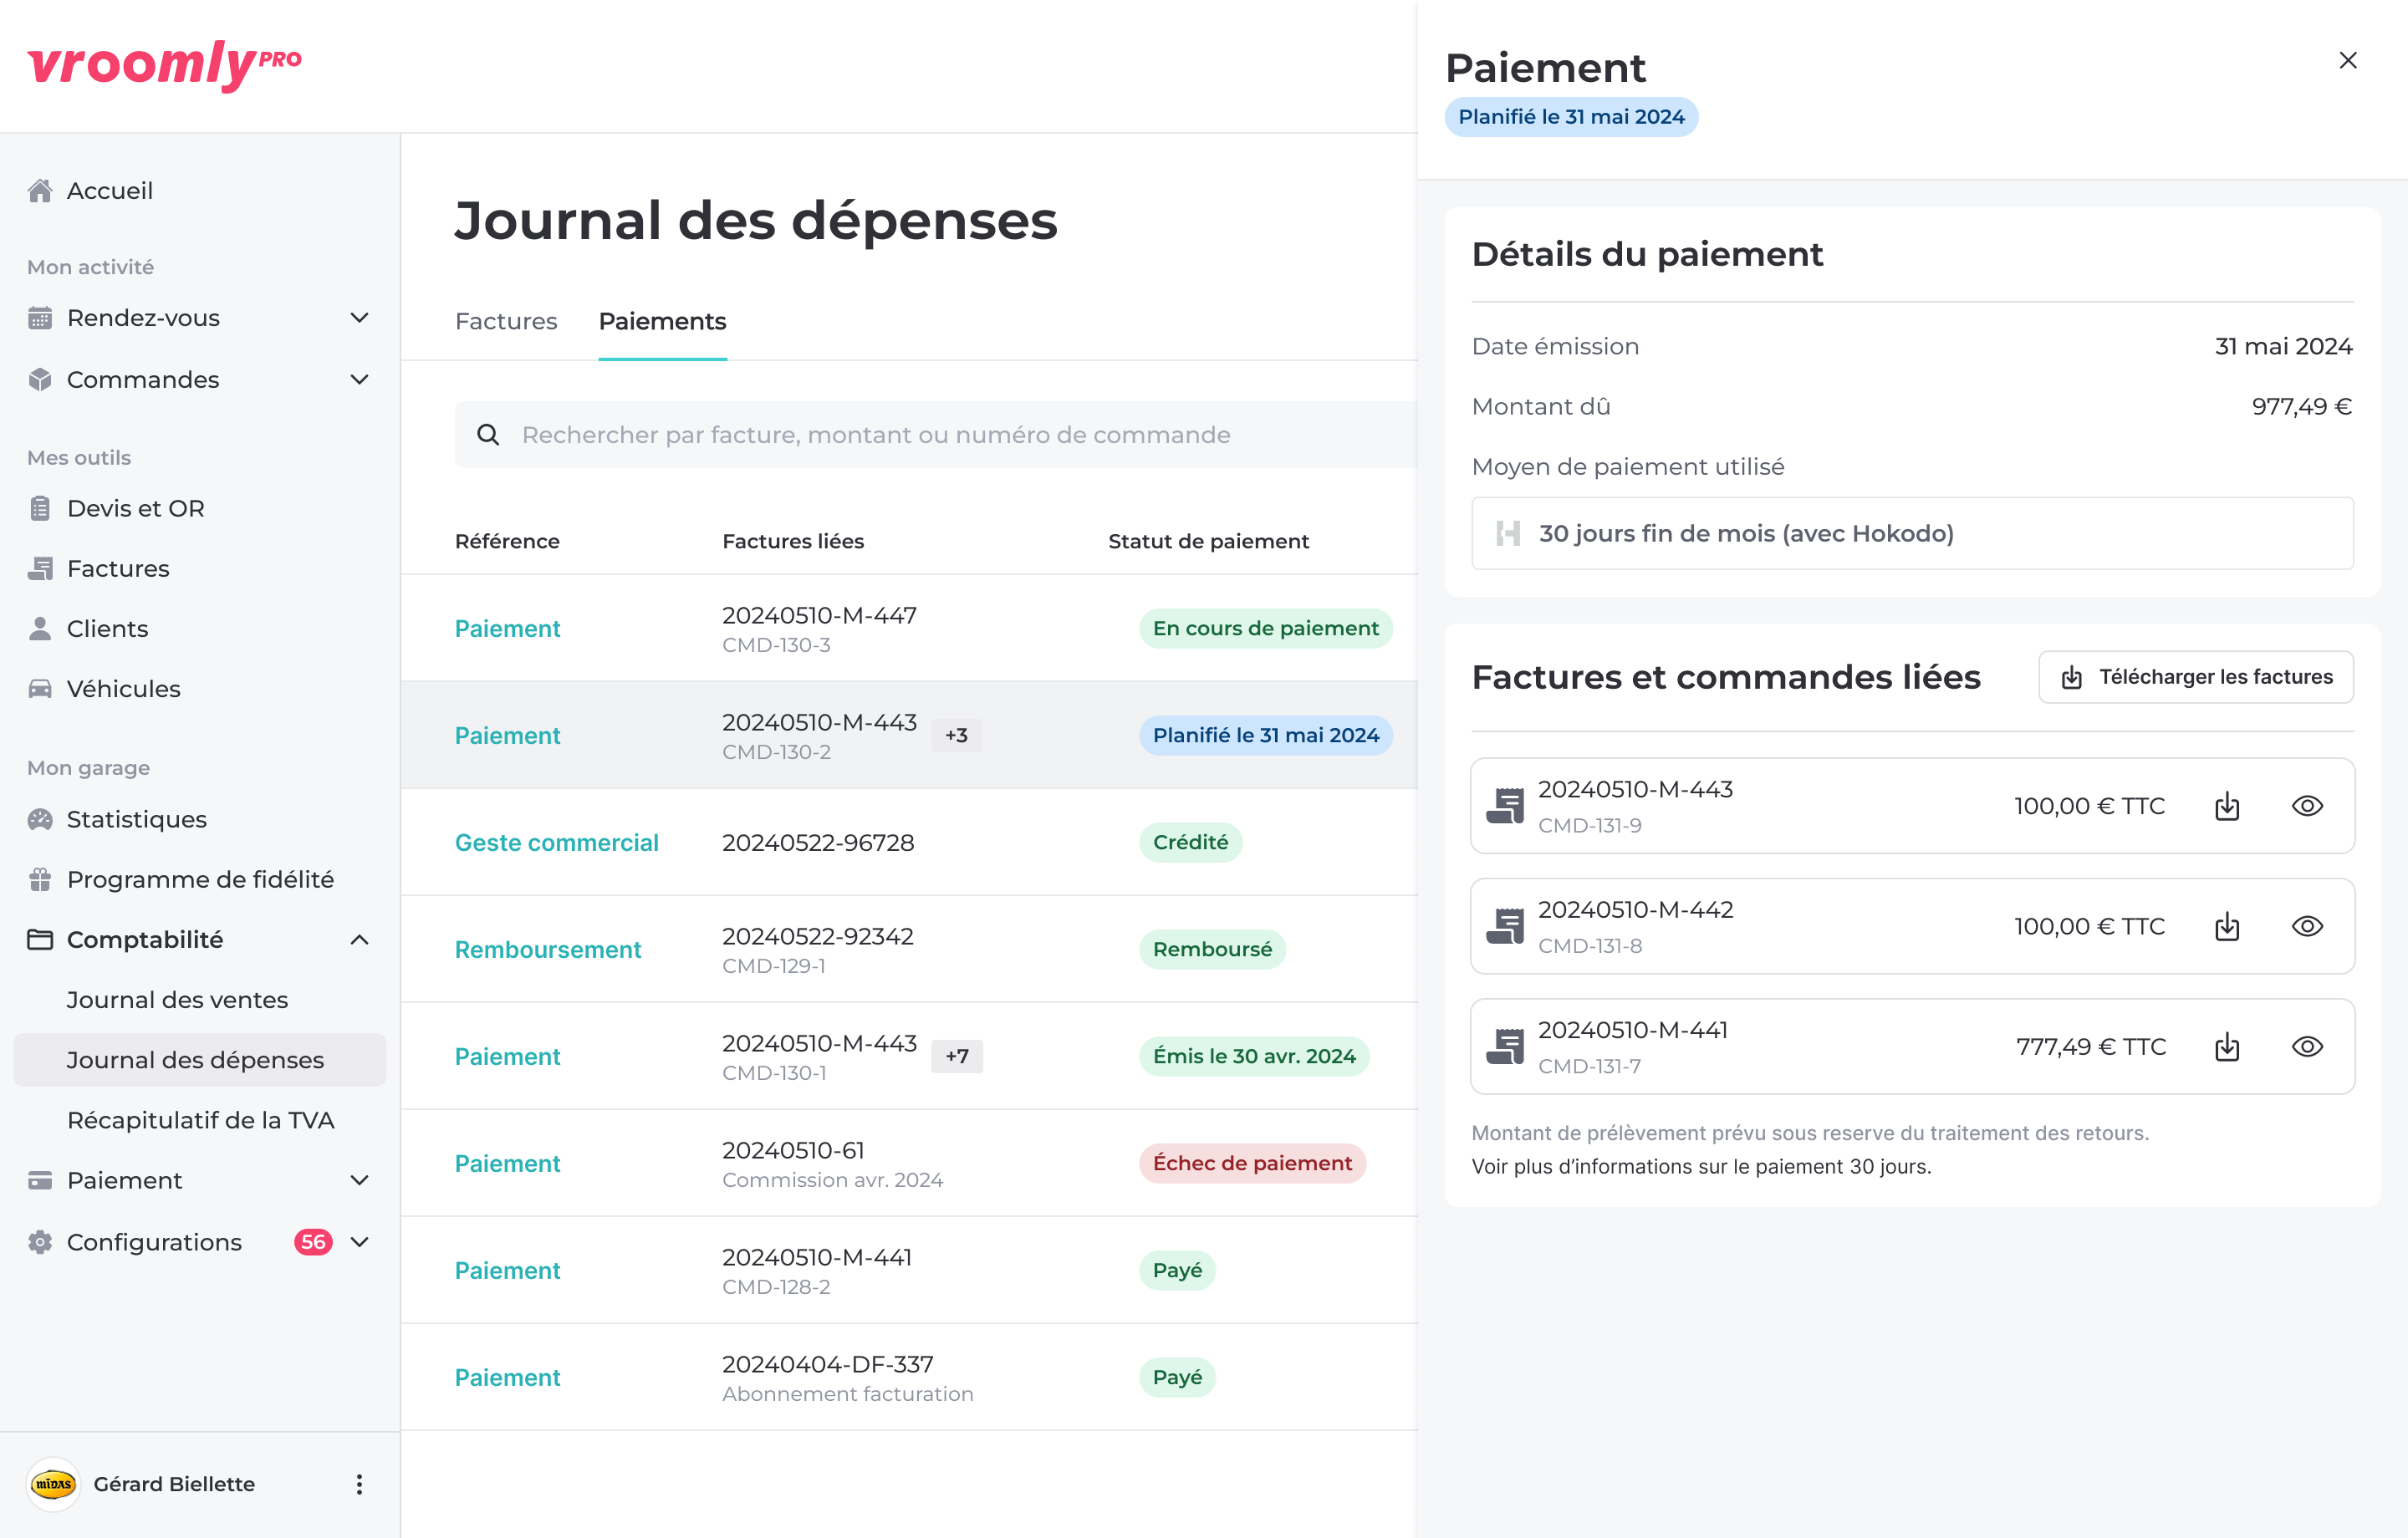Collapse the Comptabilité section
Image resolution: width=2408 pixels, height=1538 pixels.
tap(359, 940)
